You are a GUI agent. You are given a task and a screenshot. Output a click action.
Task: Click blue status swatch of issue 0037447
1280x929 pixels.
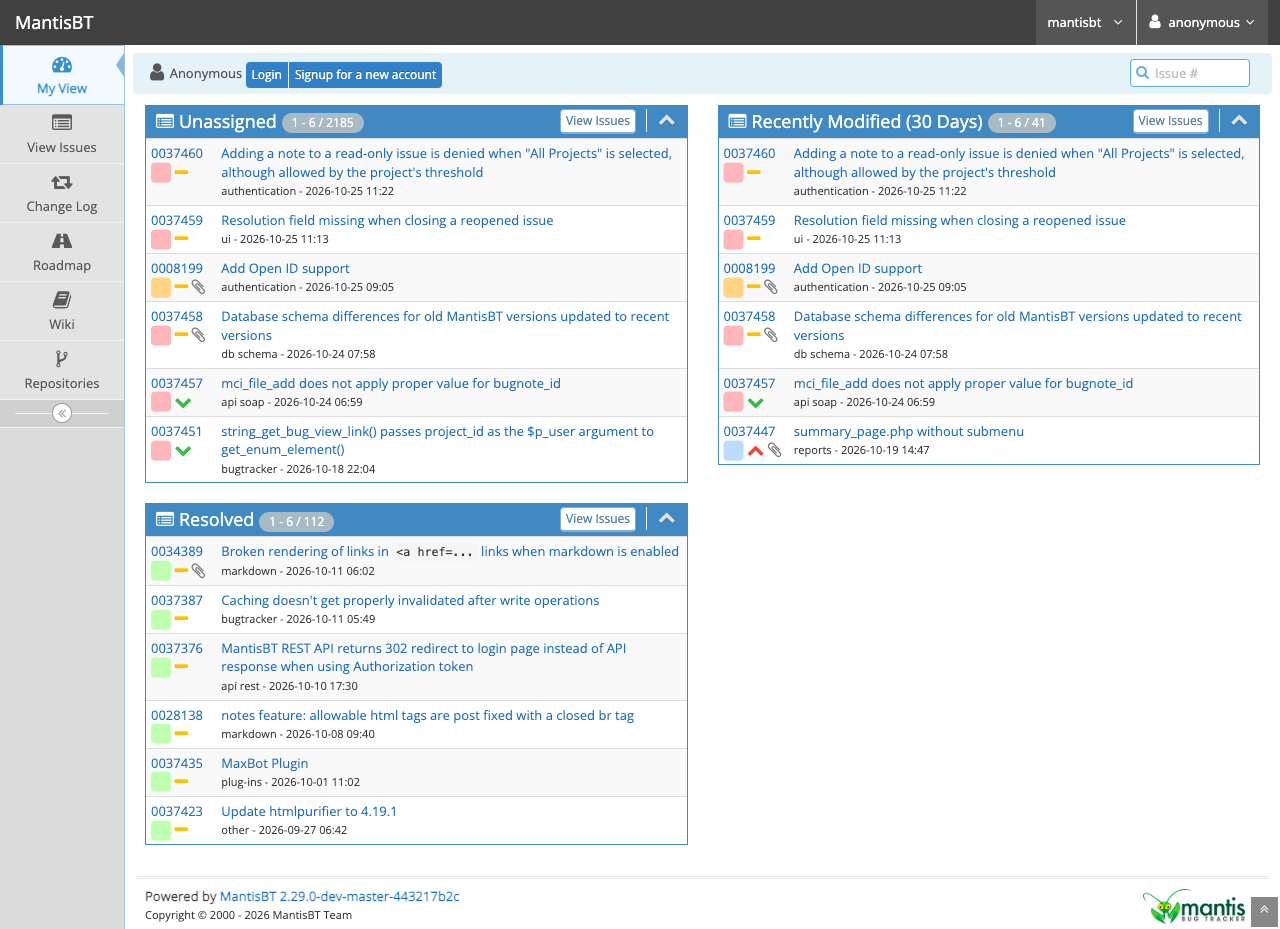pos(733,450)
